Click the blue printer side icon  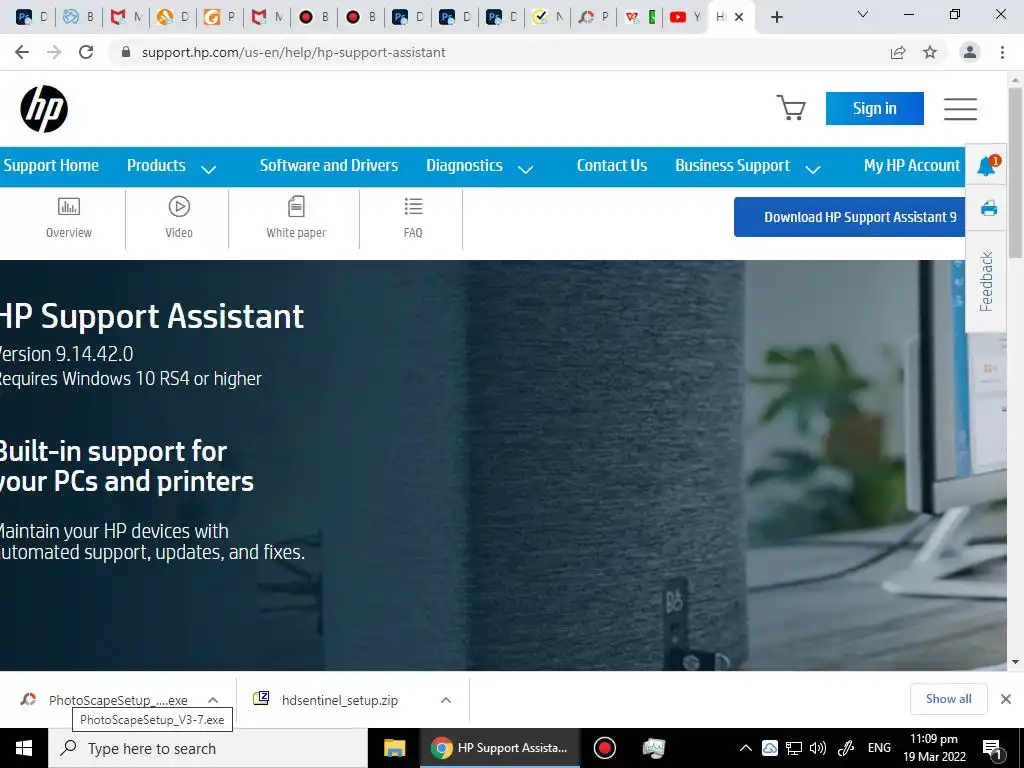[989, 208]
